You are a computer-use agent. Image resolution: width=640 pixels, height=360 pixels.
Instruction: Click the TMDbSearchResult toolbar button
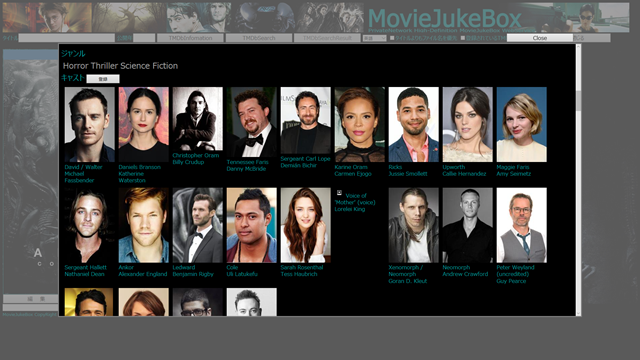point(327,38)
